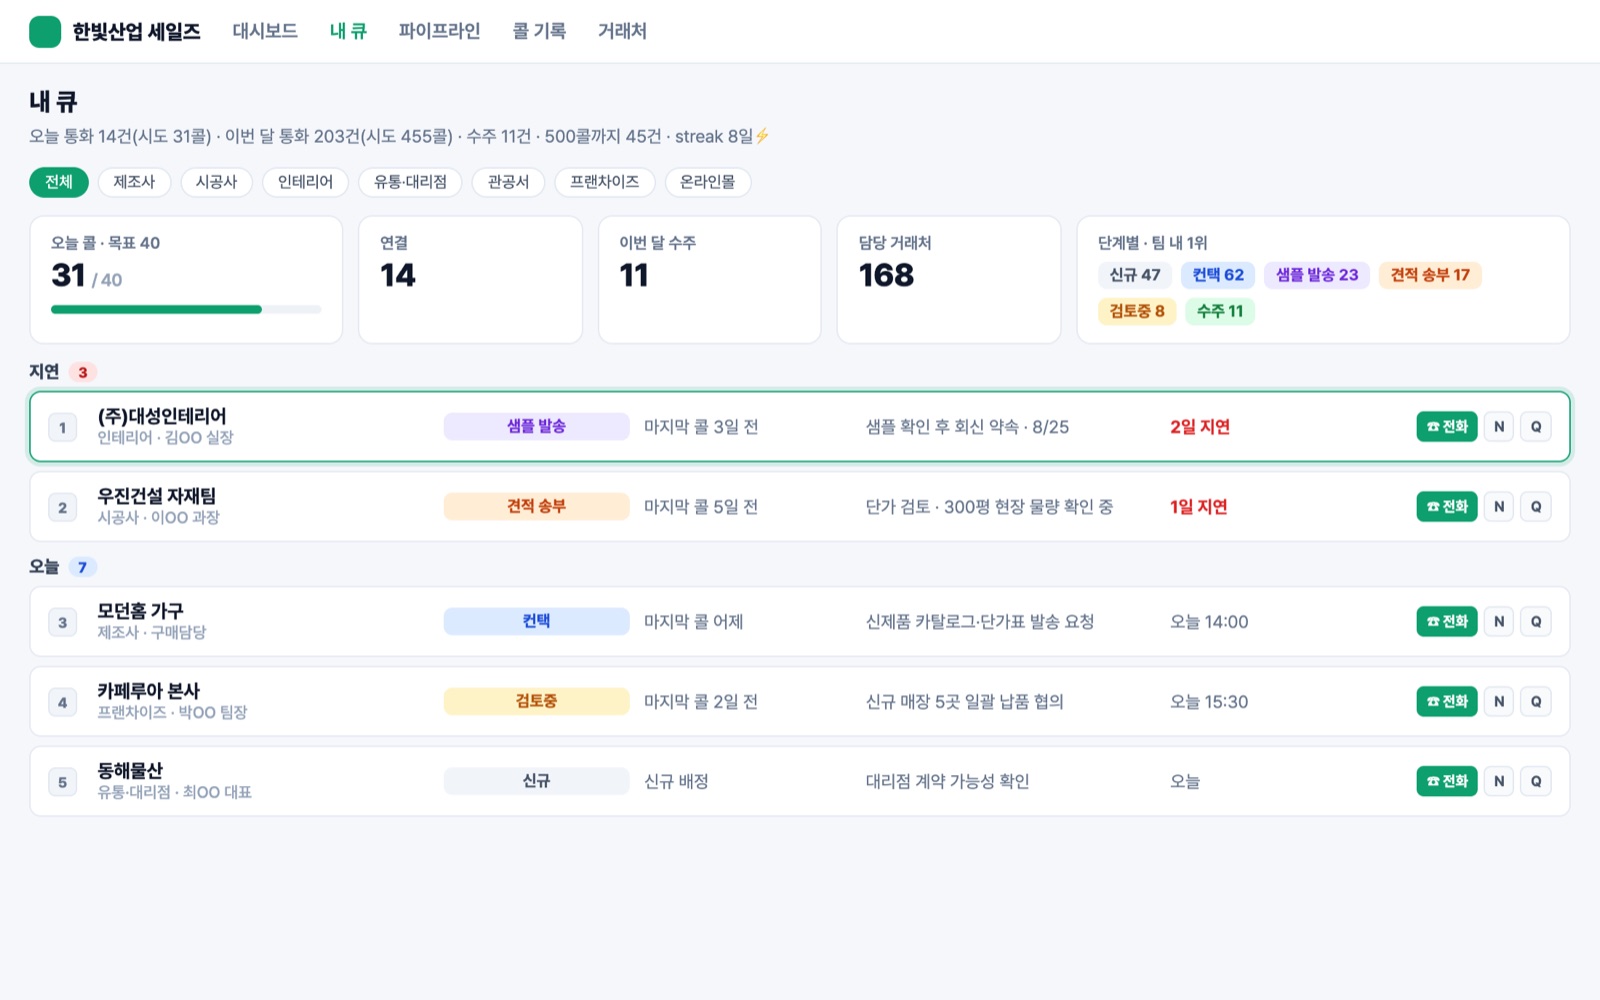Switch to the 거래처 tab
1600x1000 pixels.
pyautogui.click(x=622, y=31)
